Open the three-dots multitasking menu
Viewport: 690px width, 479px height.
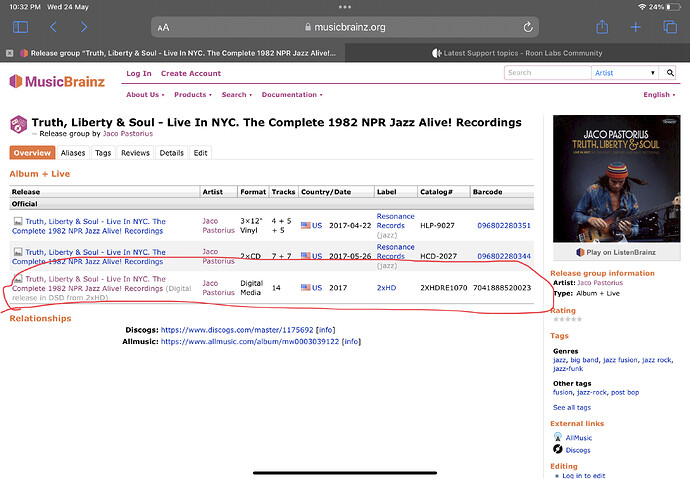pyautogui.click(x=345, y=7)
